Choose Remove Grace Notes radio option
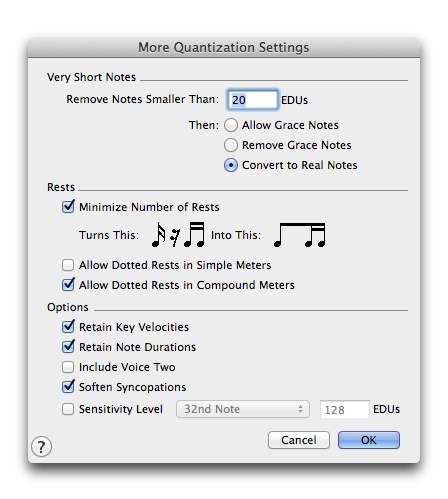Image resolution: width=448 pixels, height=499 pixels. (x=231, y=145)
